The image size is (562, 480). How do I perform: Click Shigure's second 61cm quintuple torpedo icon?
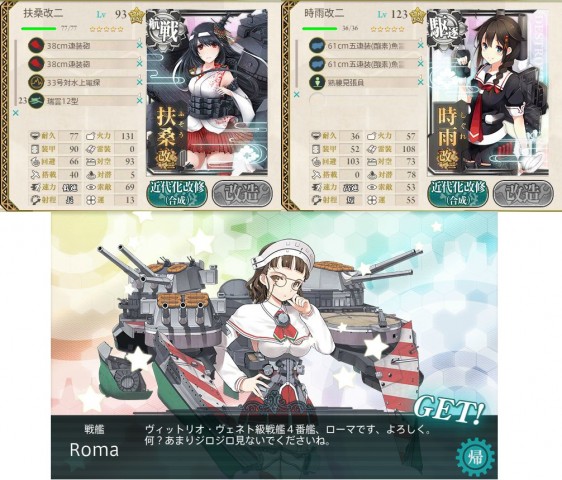(317, 64)
